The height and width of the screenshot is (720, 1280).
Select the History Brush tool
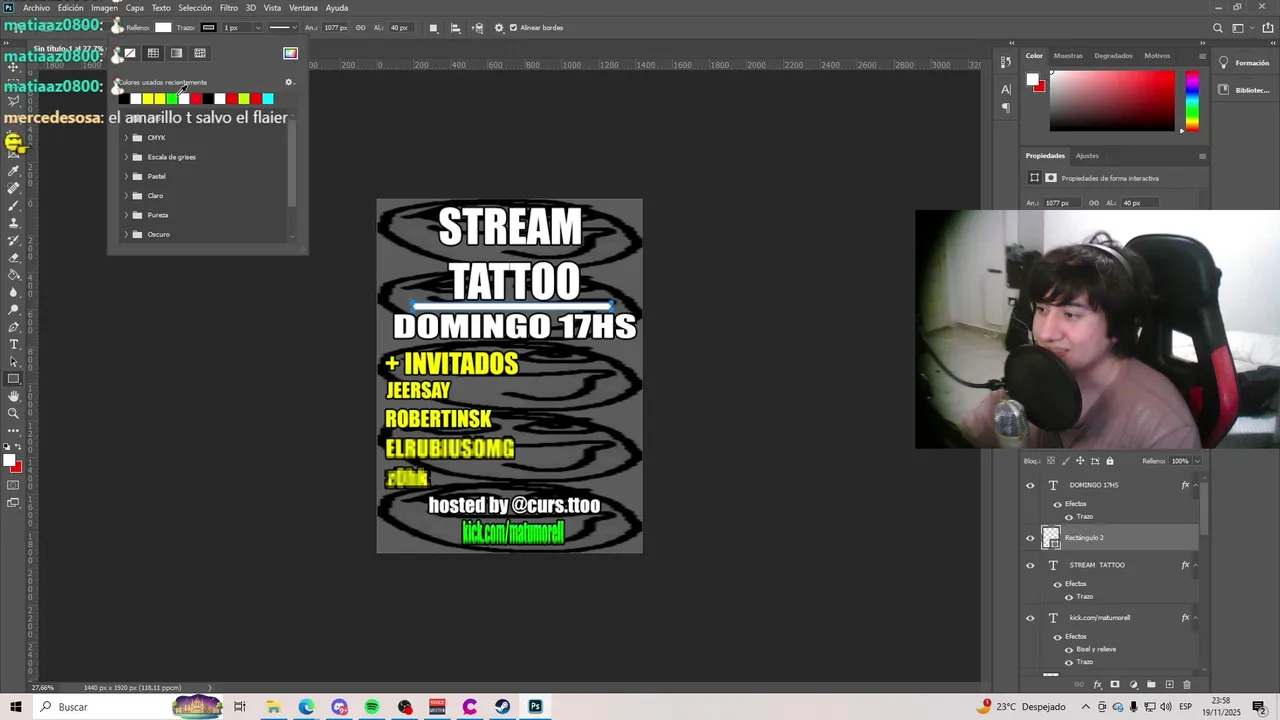click(14, 240)
